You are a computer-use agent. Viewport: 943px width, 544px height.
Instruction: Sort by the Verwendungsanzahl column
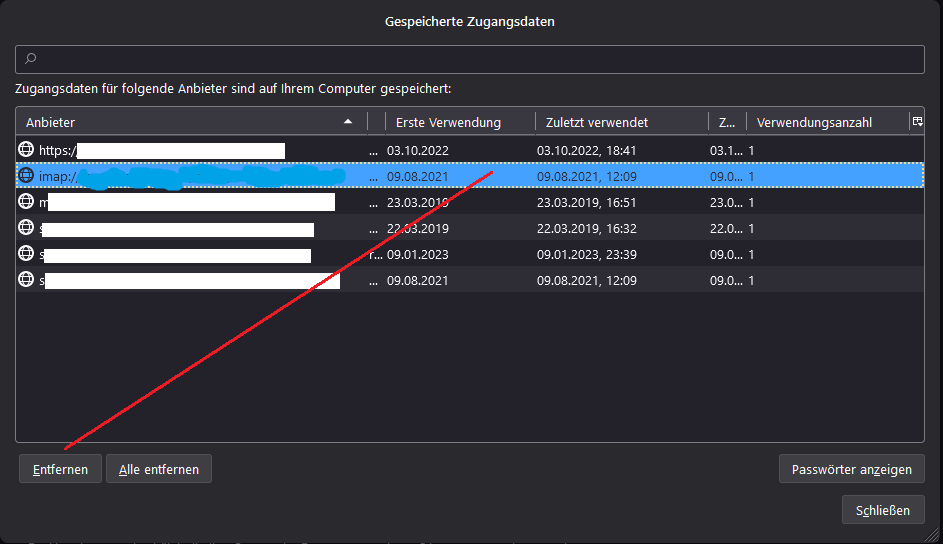pyautogui.click(x=814, y=122)
